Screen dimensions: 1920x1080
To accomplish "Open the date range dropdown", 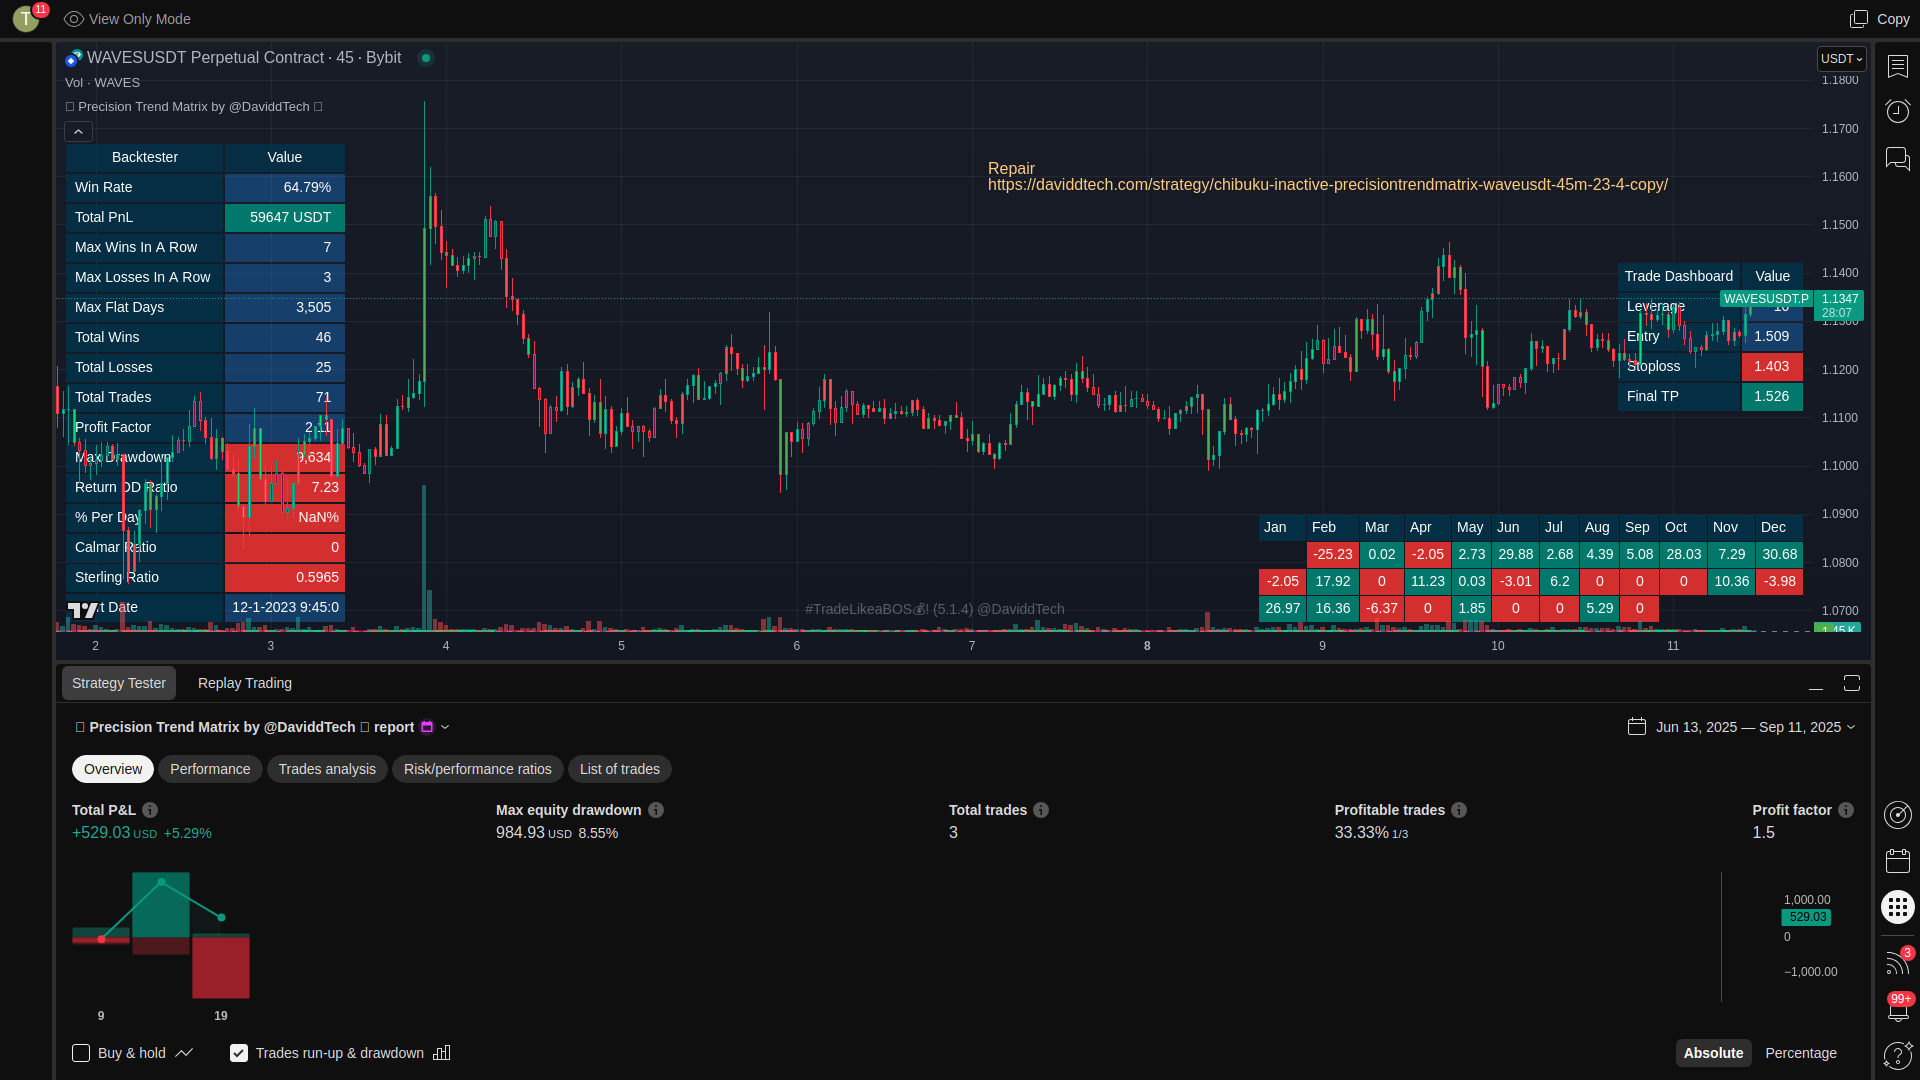I will pos(1851,727).
